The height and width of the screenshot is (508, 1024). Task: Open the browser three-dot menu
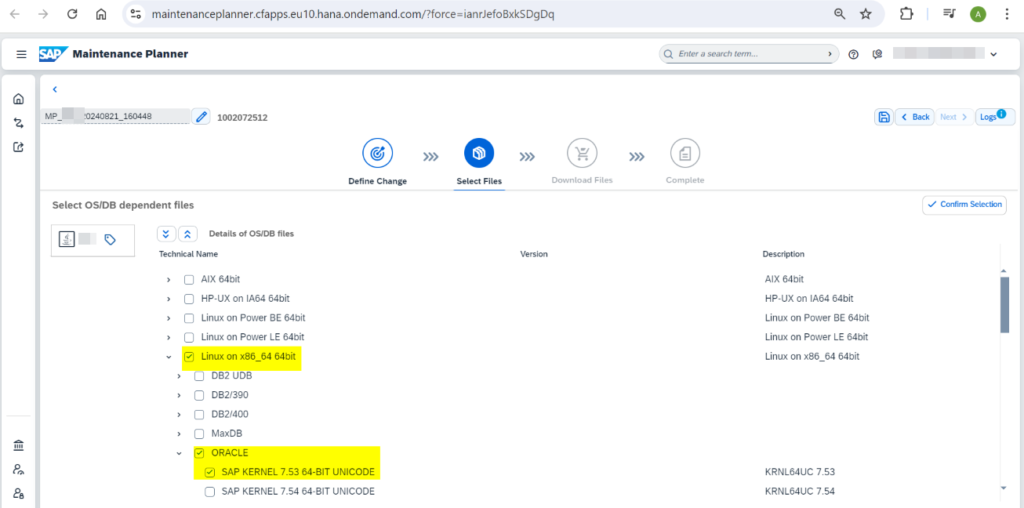(x=1006, y=14)
